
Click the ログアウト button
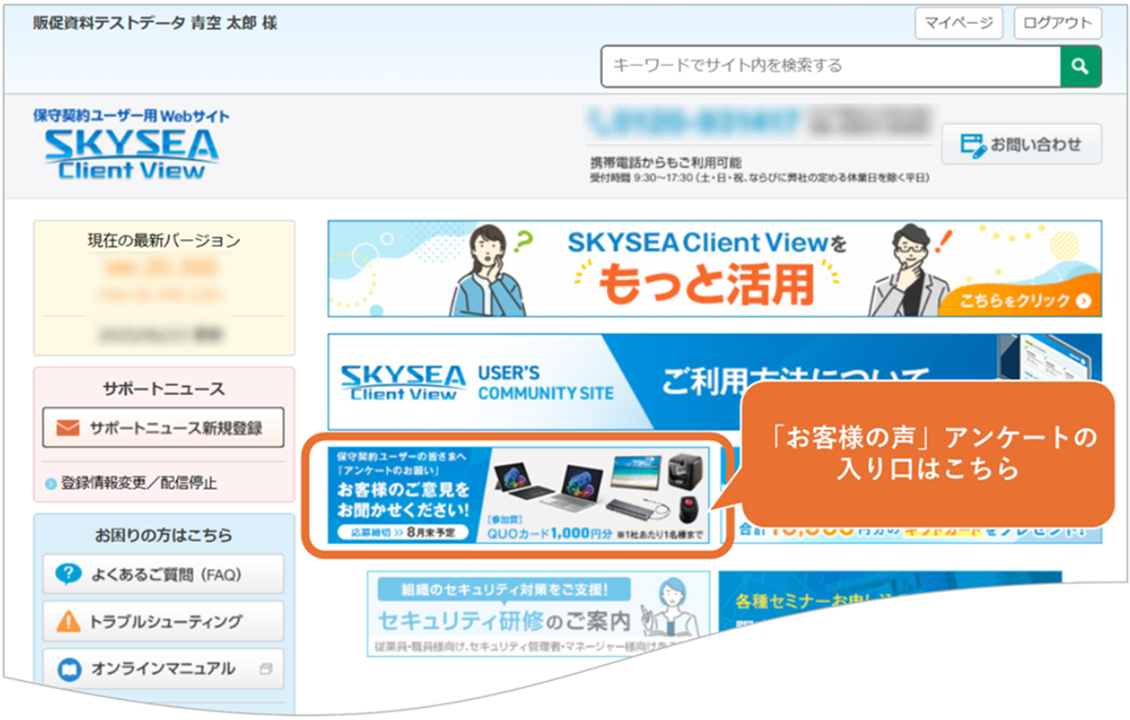[1057, 23]
